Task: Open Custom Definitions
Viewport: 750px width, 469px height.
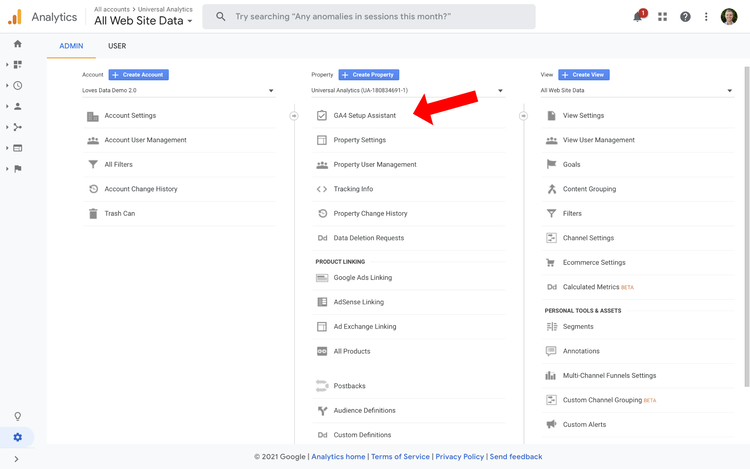Action: point(362,435)
